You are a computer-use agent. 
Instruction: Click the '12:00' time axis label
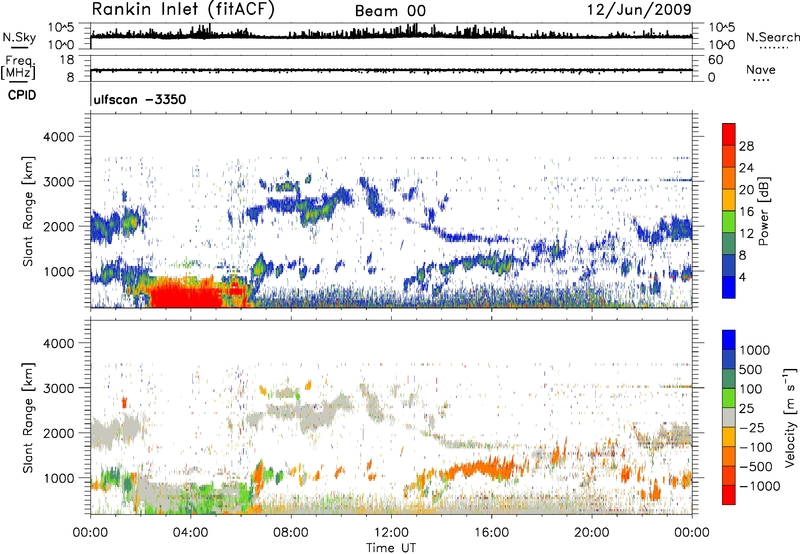coord(391,533)
